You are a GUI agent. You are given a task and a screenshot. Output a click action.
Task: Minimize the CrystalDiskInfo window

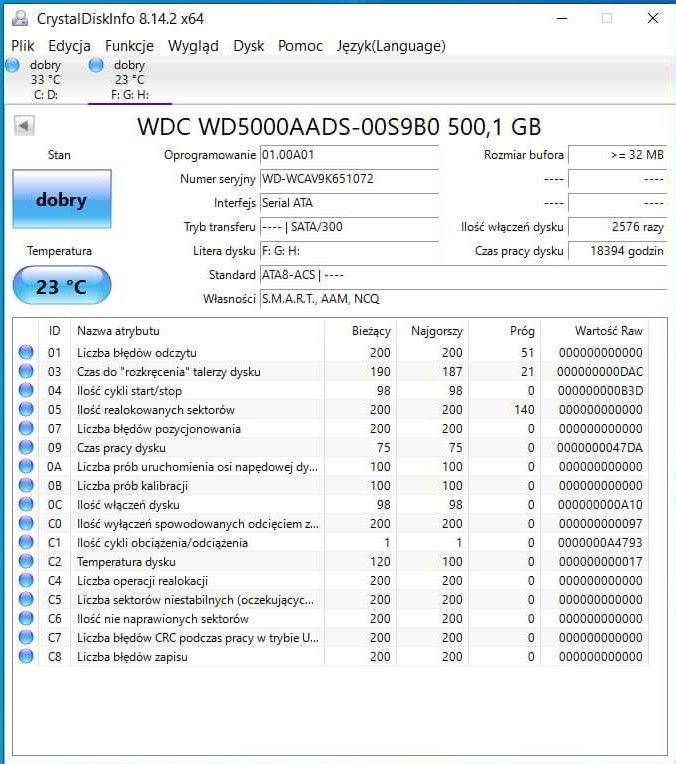[x=562, y=19]
